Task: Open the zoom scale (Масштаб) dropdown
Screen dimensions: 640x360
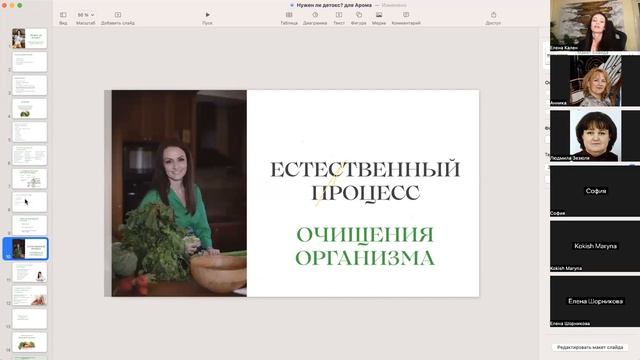Action: point(86,15)
